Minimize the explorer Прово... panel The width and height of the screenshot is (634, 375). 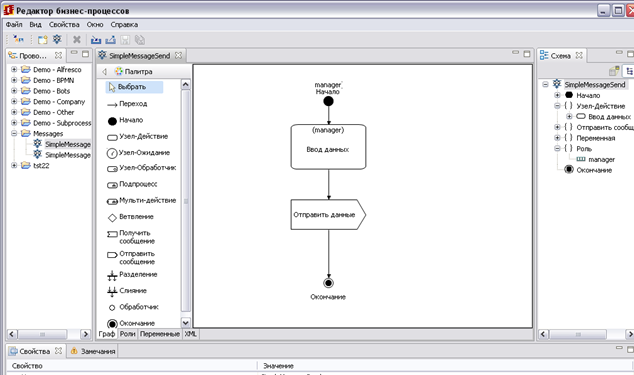click(74, 53)
